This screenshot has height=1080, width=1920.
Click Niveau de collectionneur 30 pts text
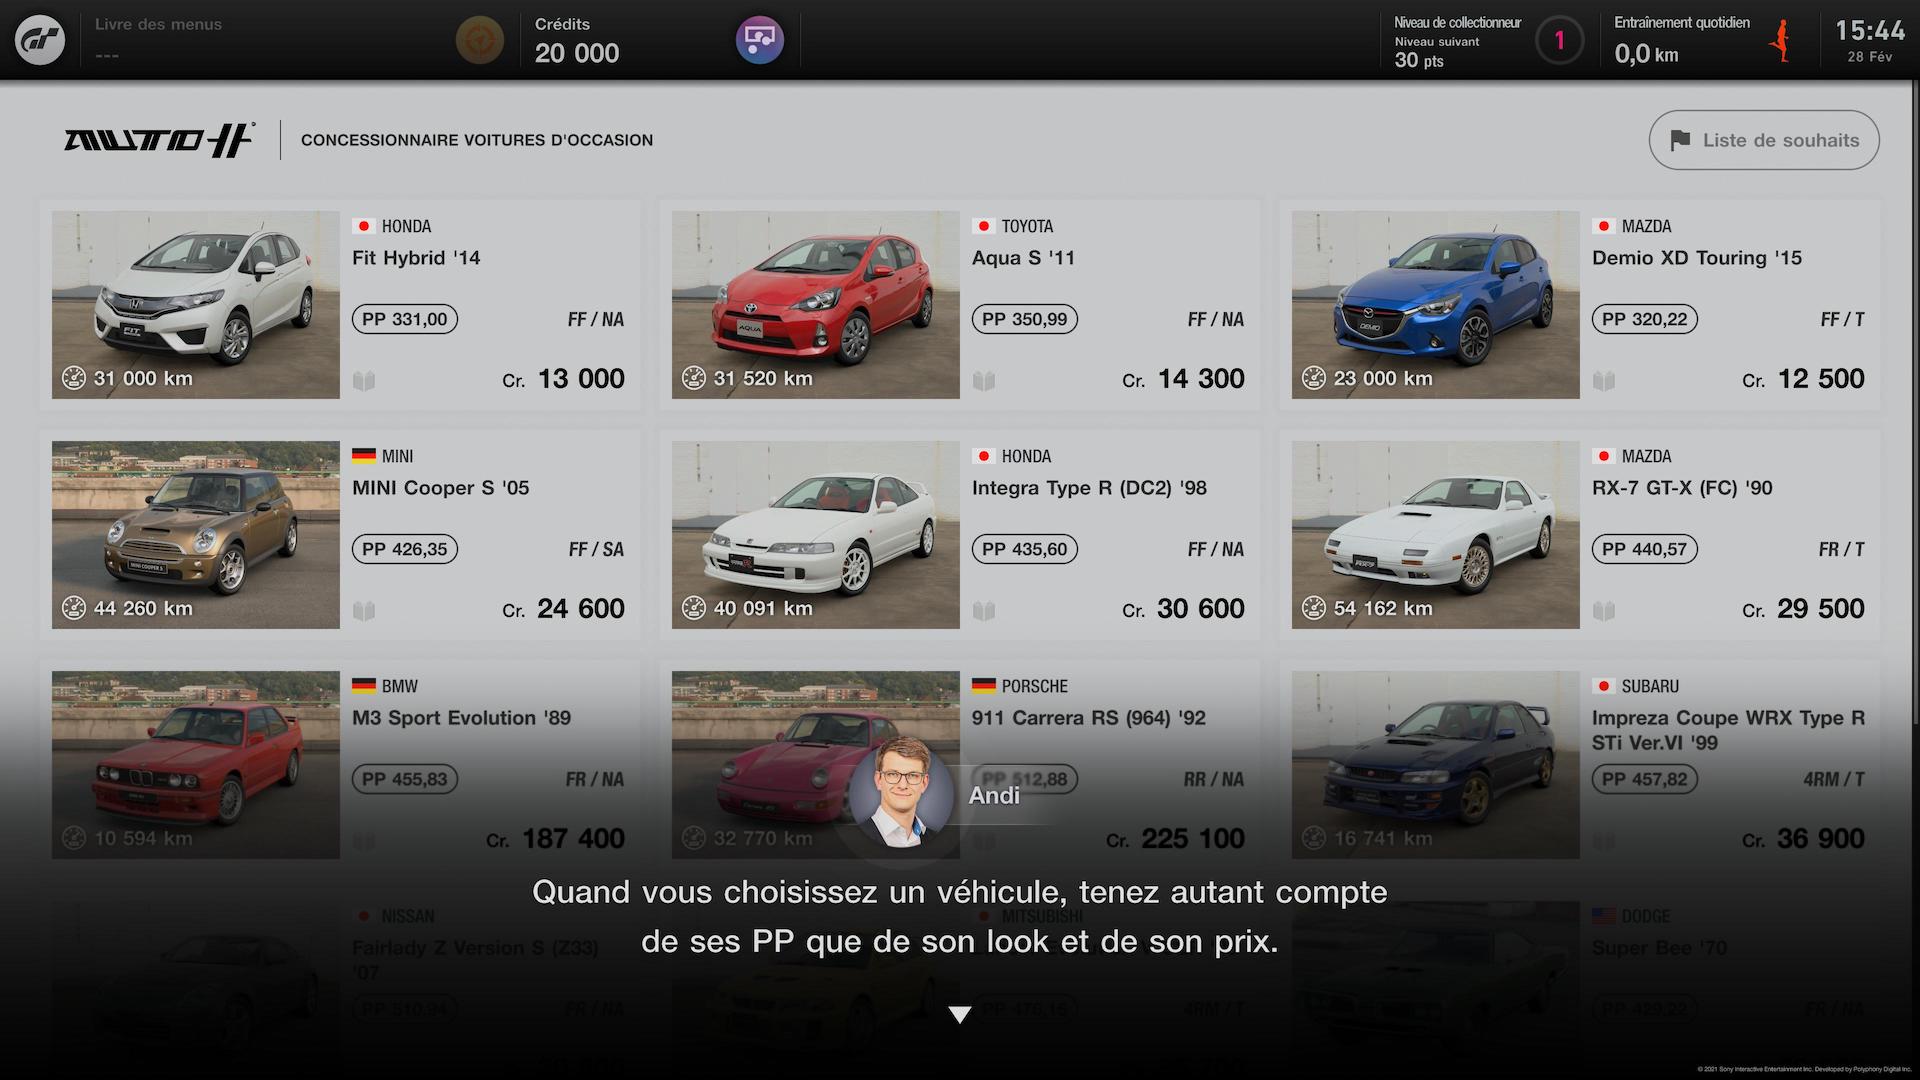(1458, 41)
